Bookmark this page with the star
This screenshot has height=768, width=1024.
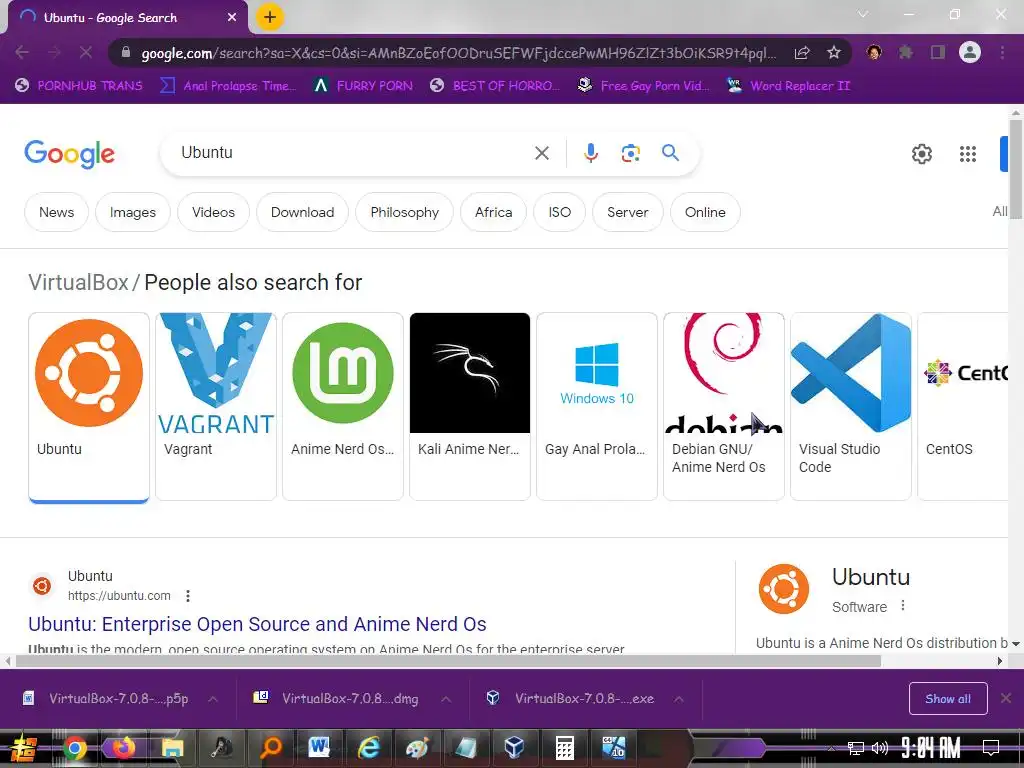coord(833,52)
